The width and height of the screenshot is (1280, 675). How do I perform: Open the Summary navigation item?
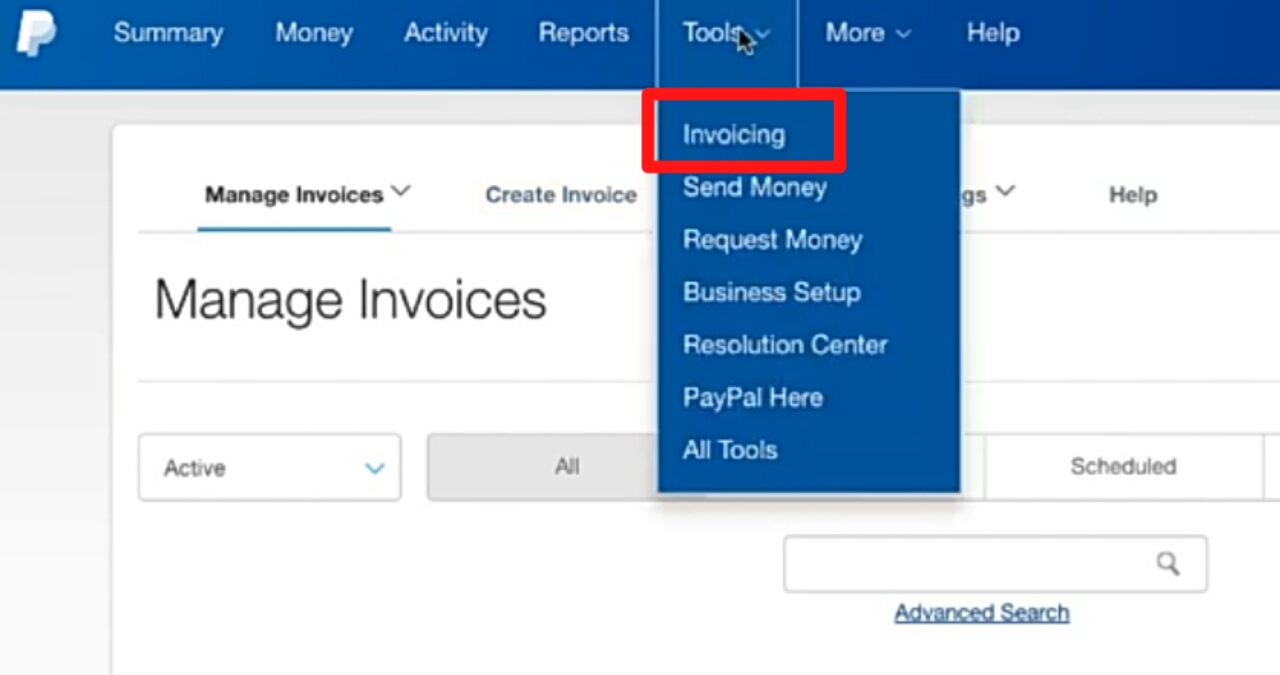point(168,33)
